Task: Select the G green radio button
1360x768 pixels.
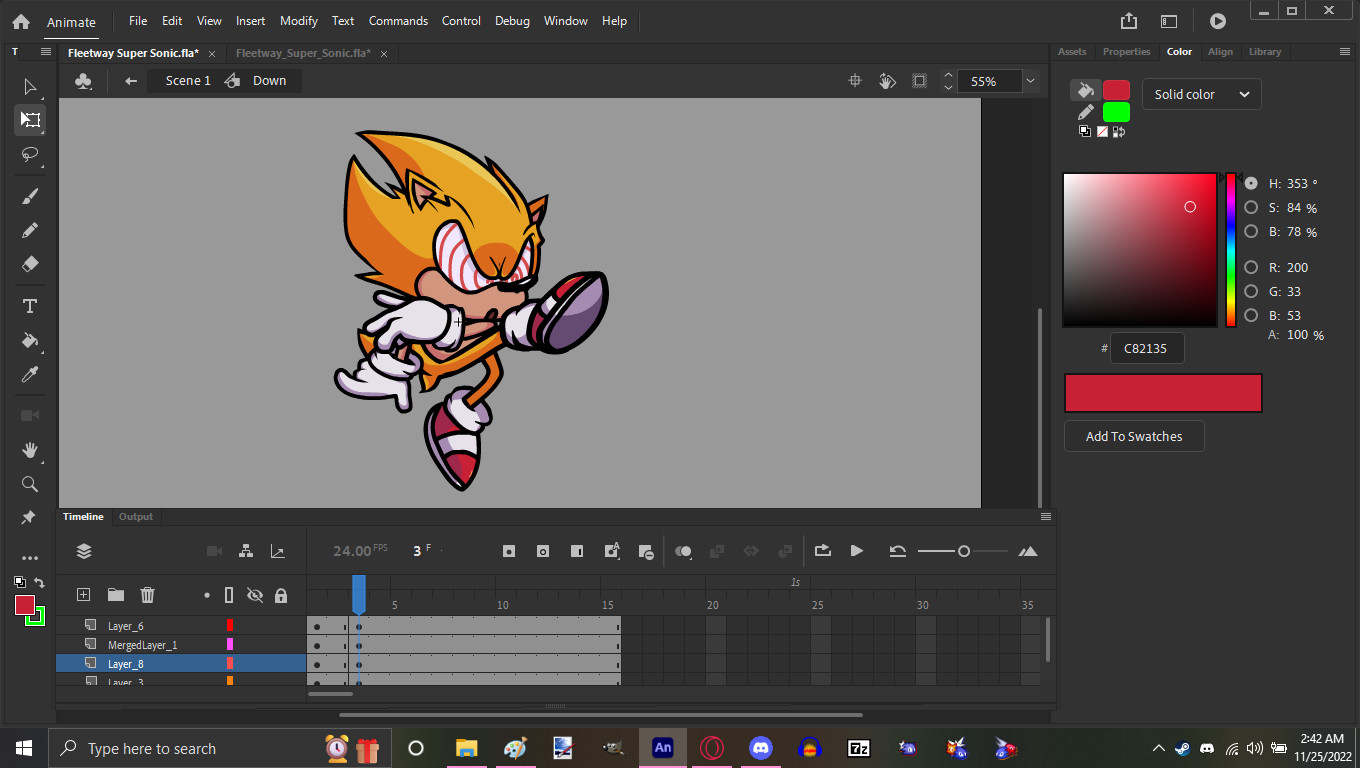Action: (x=1251, y=292)
